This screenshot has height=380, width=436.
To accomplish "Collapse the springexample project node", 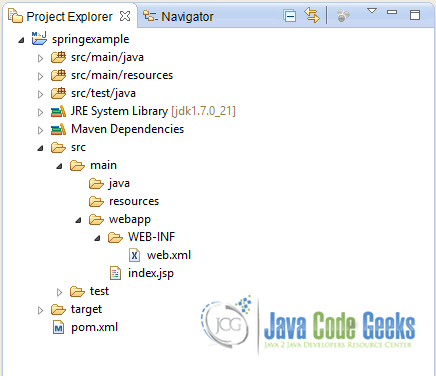I will click(21, 40).
